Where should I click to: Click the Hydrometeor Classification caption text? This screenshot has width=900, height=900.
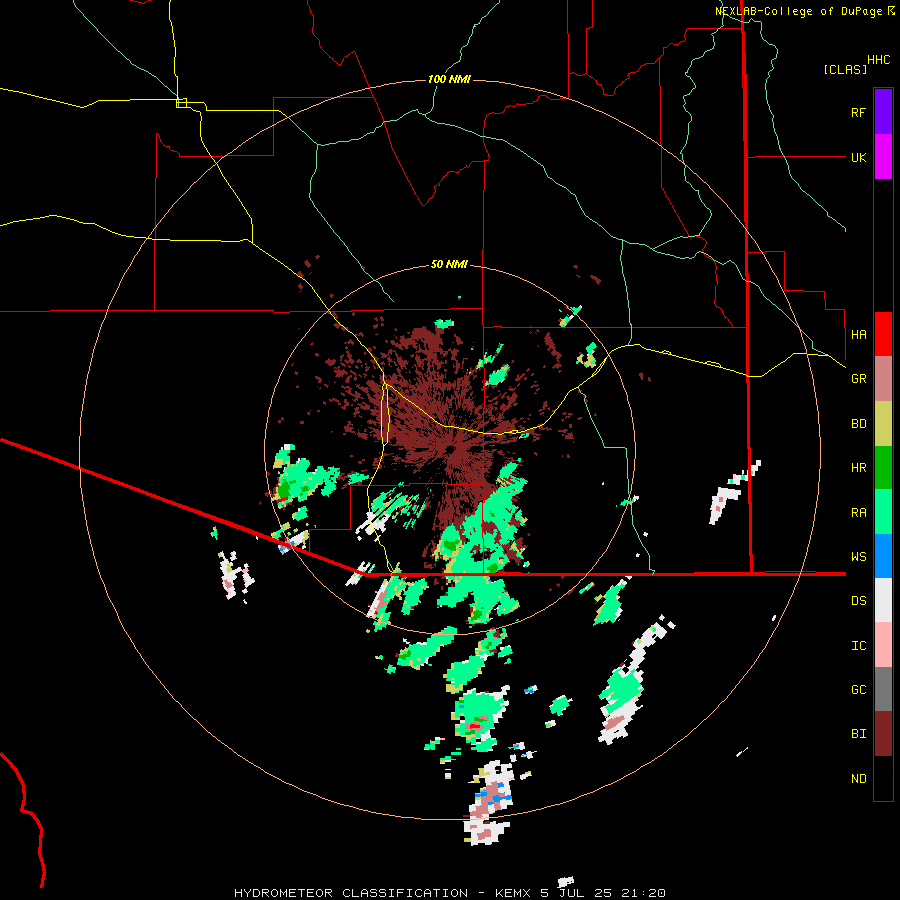coord(351,893)
